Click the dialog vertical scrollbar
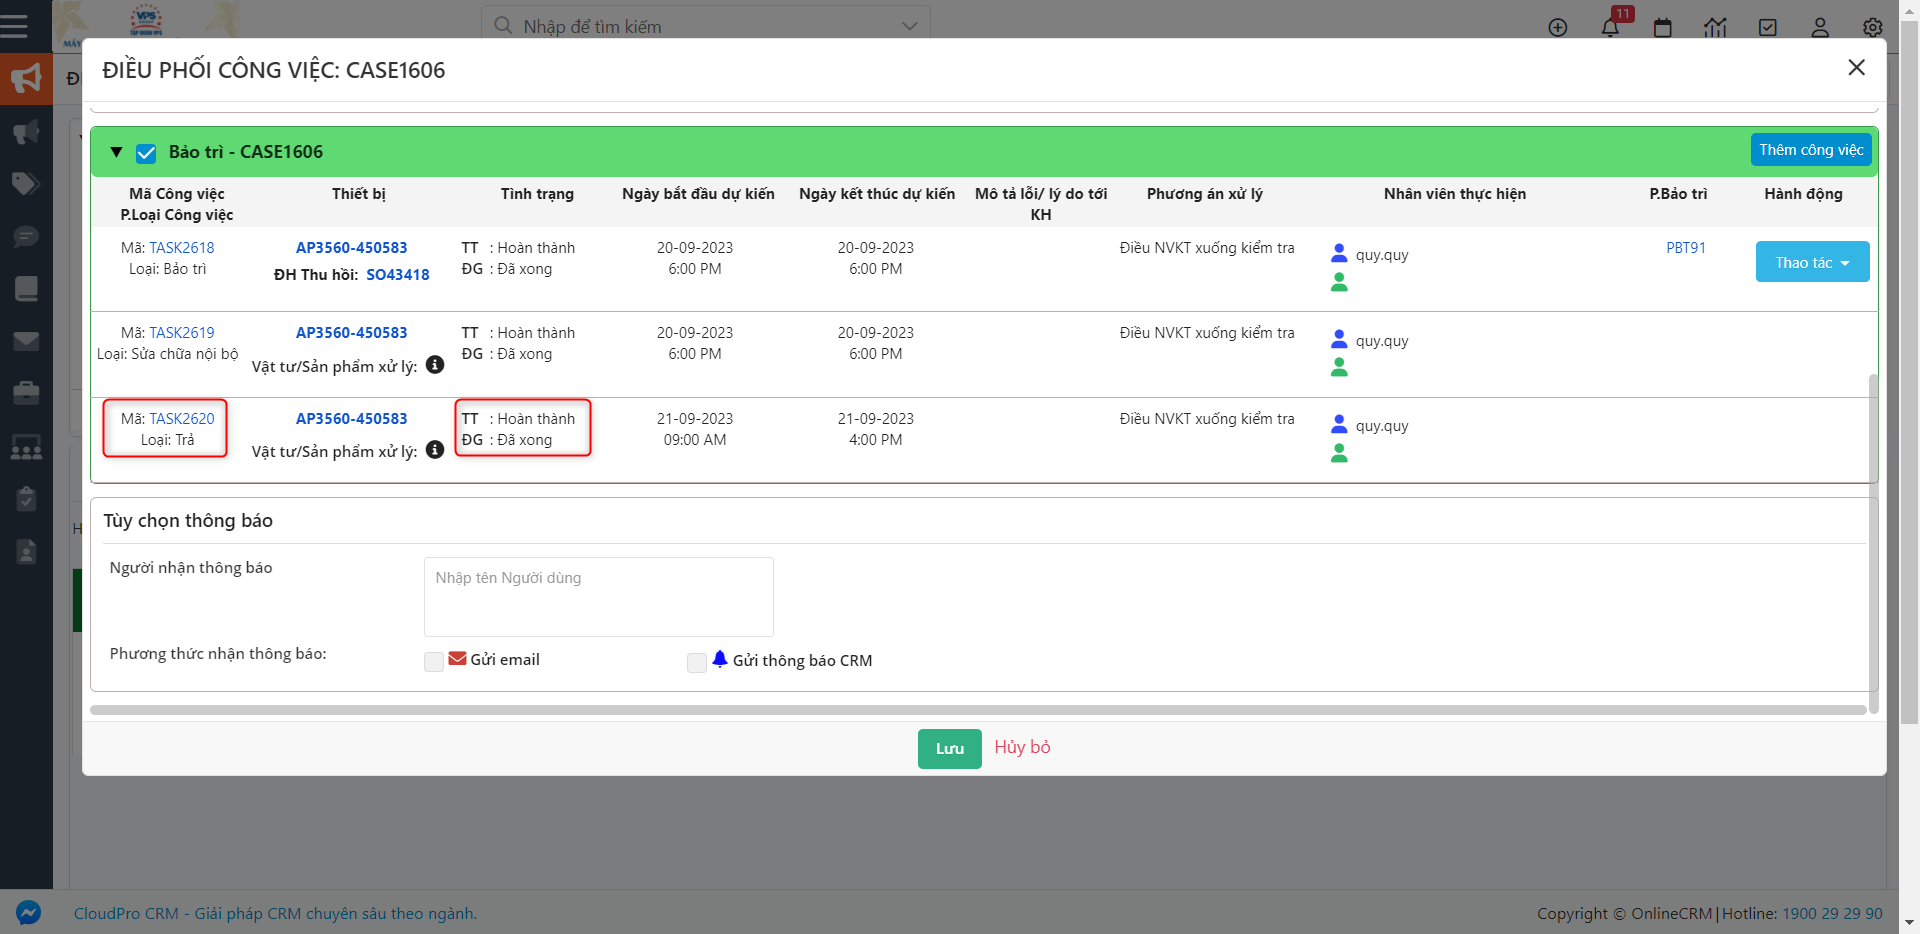The height and width of the screenshot is (934, 1920). coord(1873,543)
